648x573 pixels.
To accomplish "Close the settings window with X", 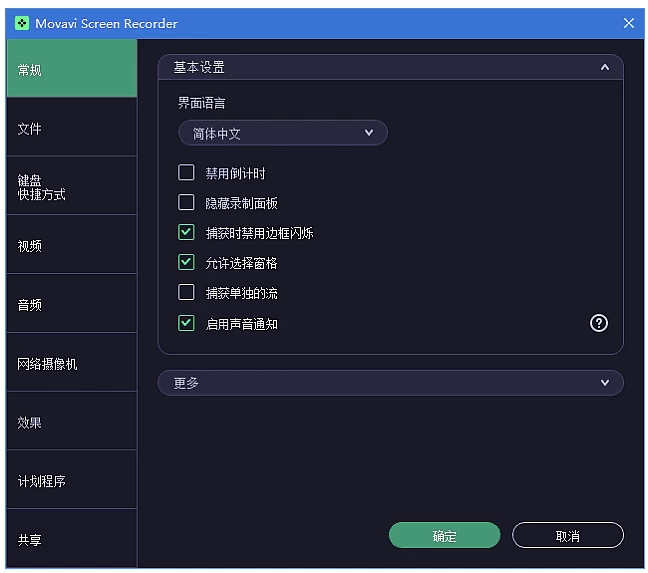I will pos(629,23).
